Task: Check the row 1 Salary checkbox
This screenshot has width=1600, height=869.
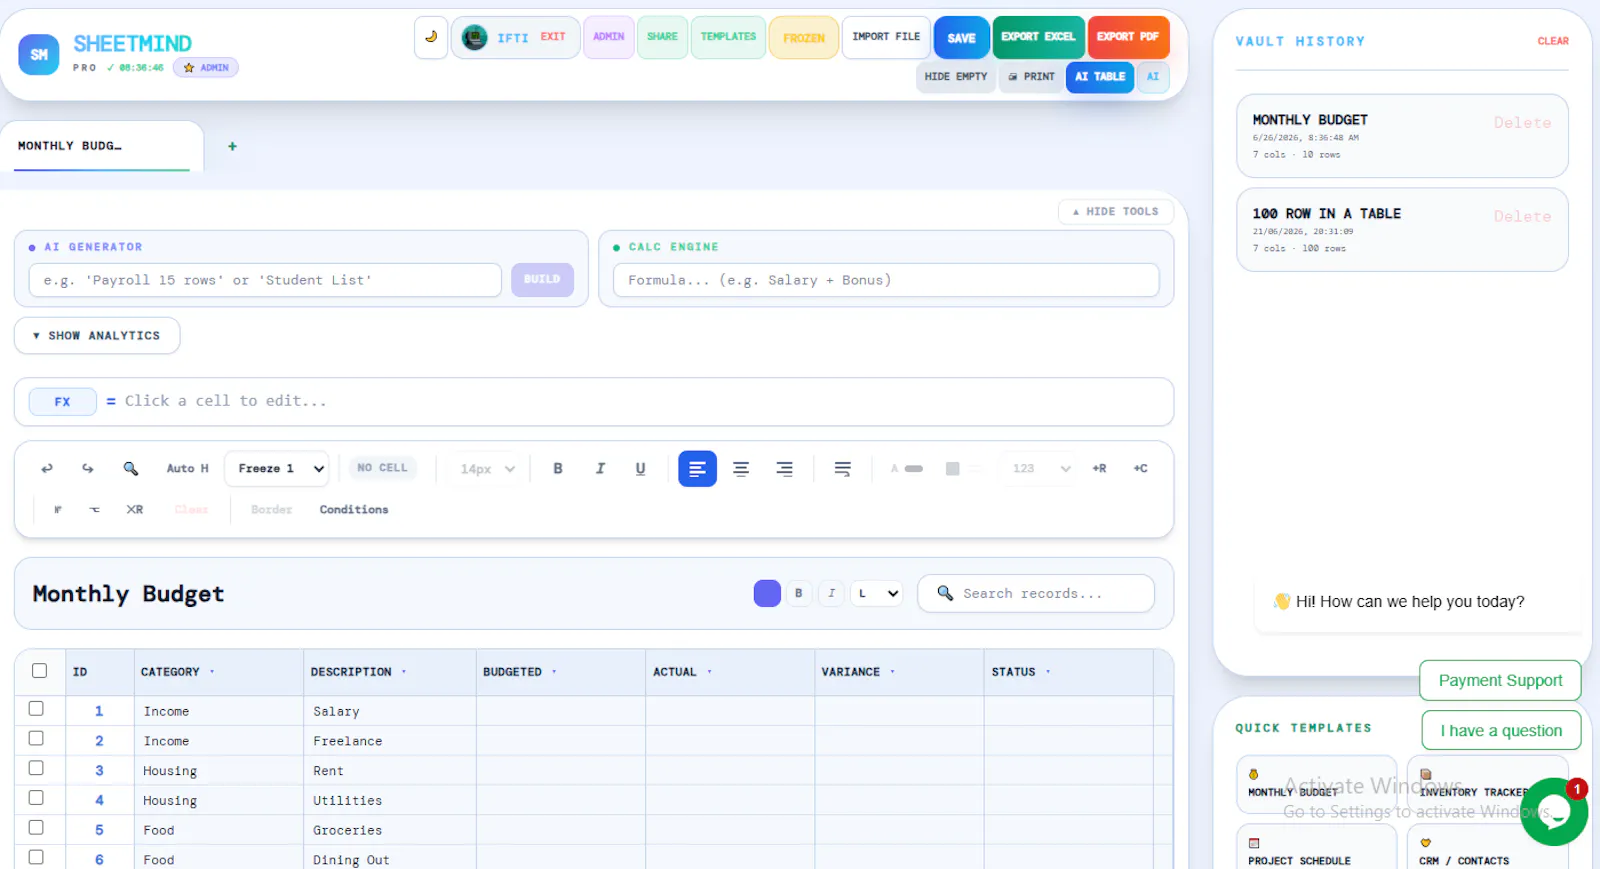Action: pos(36,708)
